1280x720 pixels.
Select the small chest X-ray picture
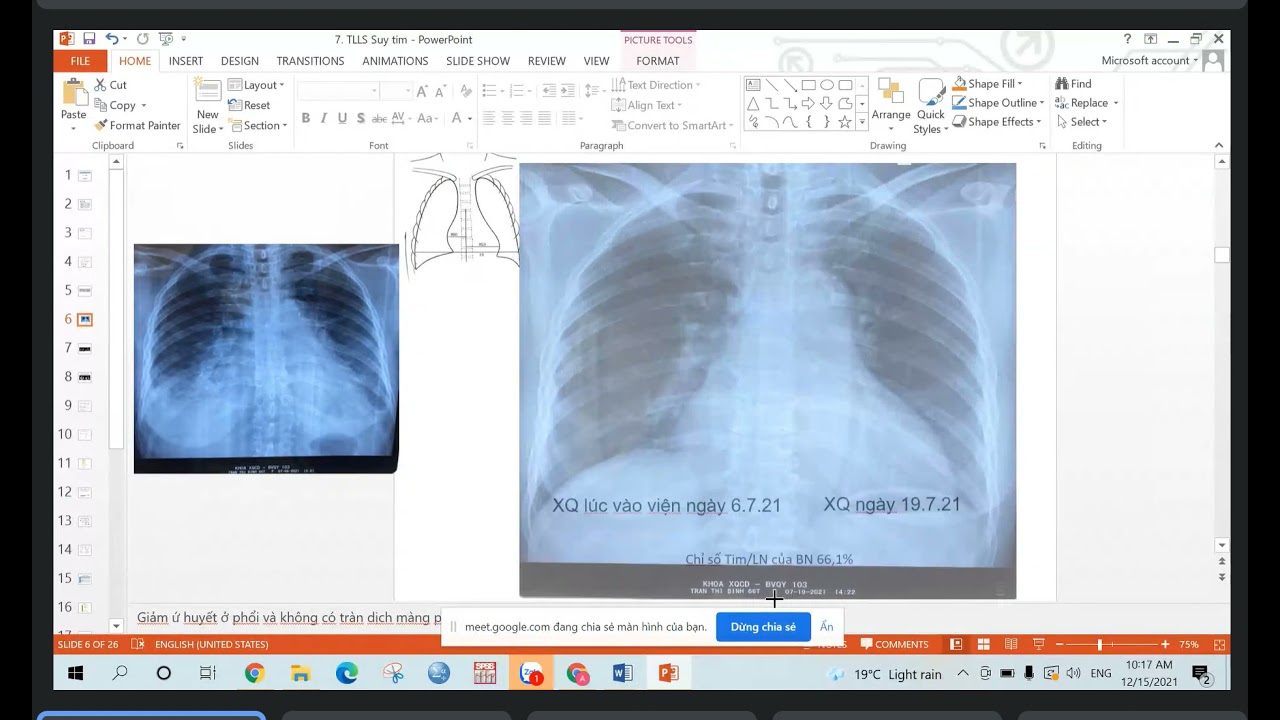click(266, 358)
